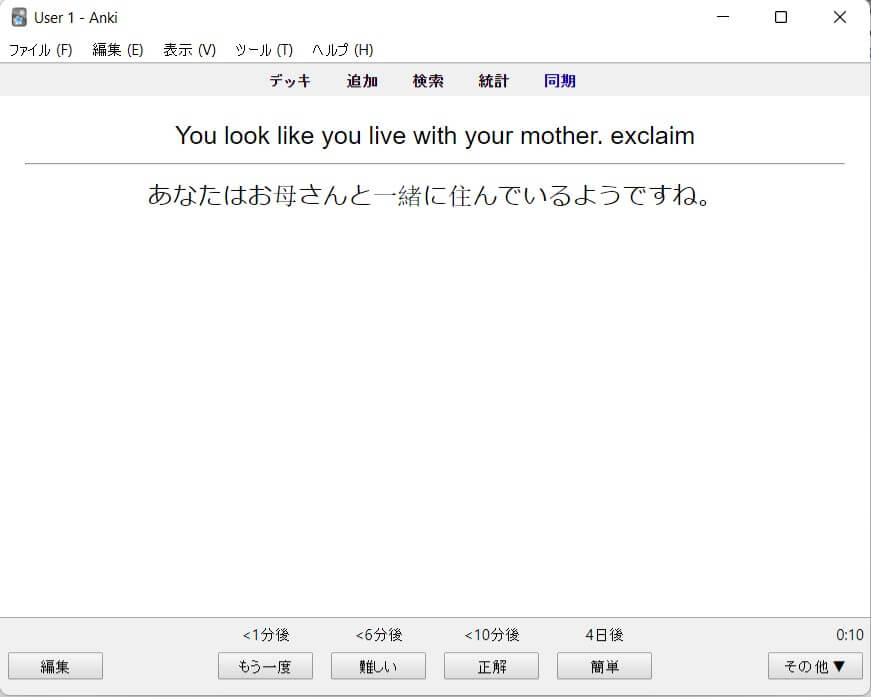Open the ファイル (F) menu
The height and width of the screenshot is (697, 871).
[41, 50]
